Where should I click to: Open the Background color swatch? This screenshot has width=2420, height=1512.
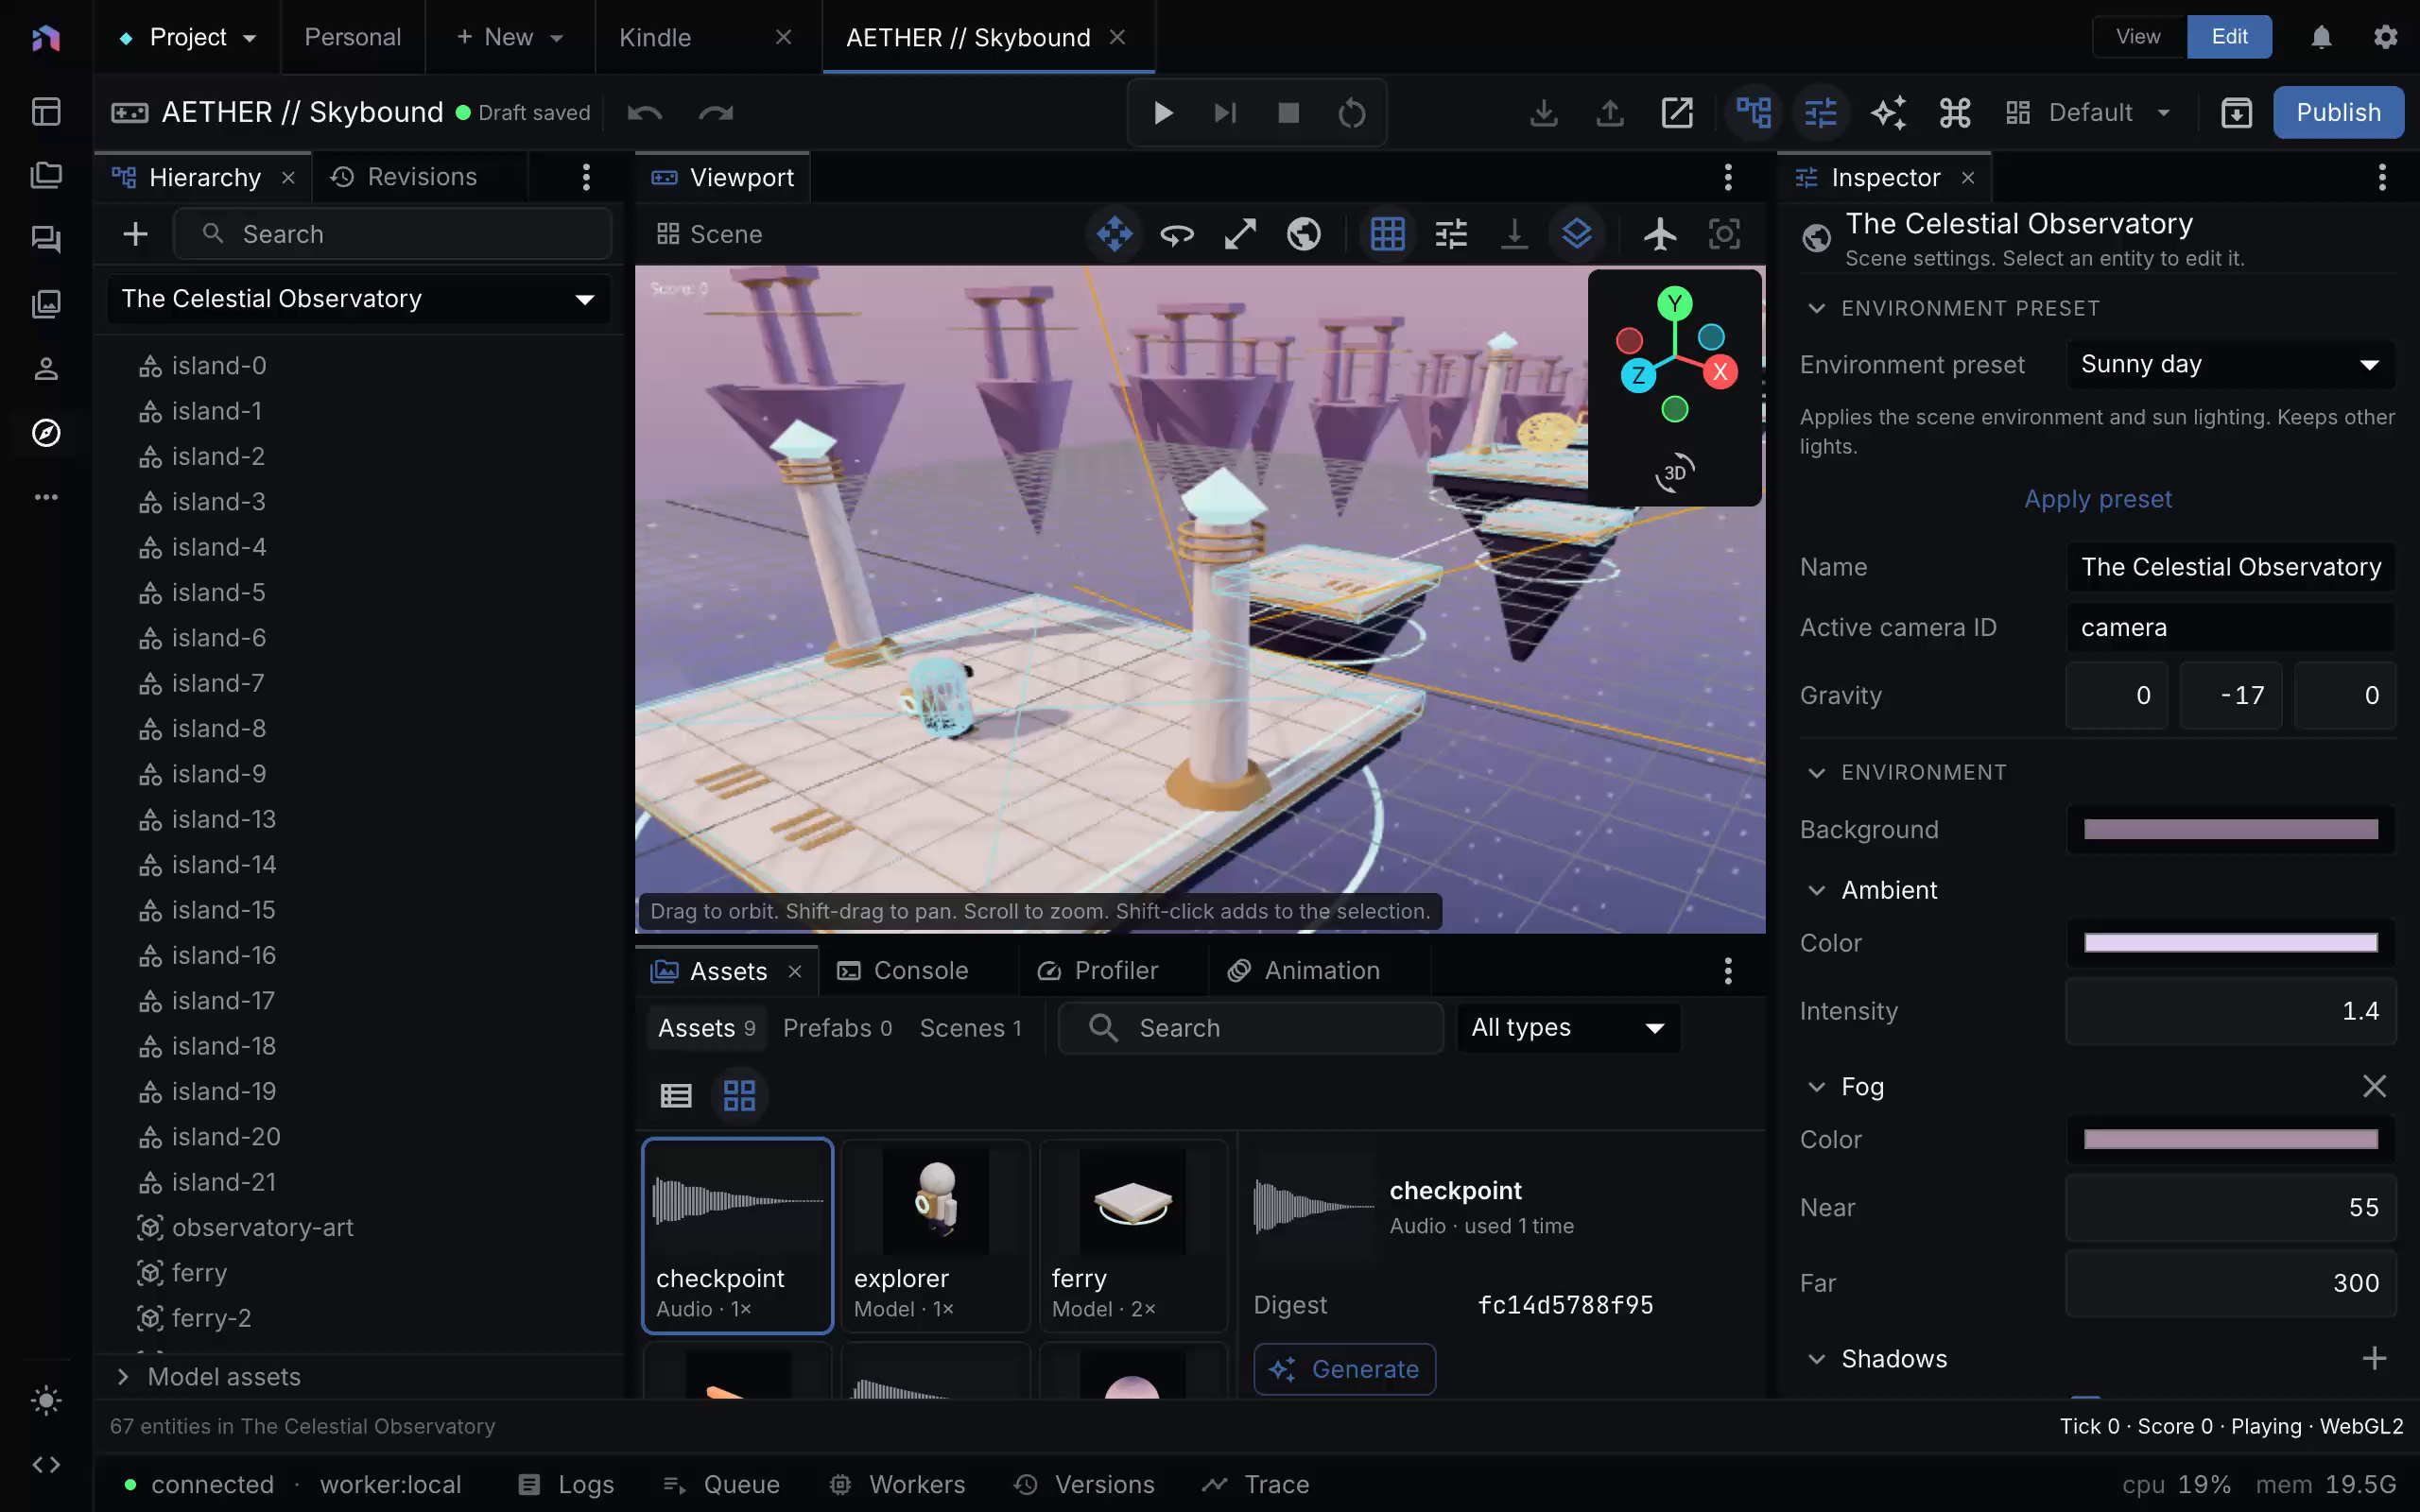tap(2230, 829)
